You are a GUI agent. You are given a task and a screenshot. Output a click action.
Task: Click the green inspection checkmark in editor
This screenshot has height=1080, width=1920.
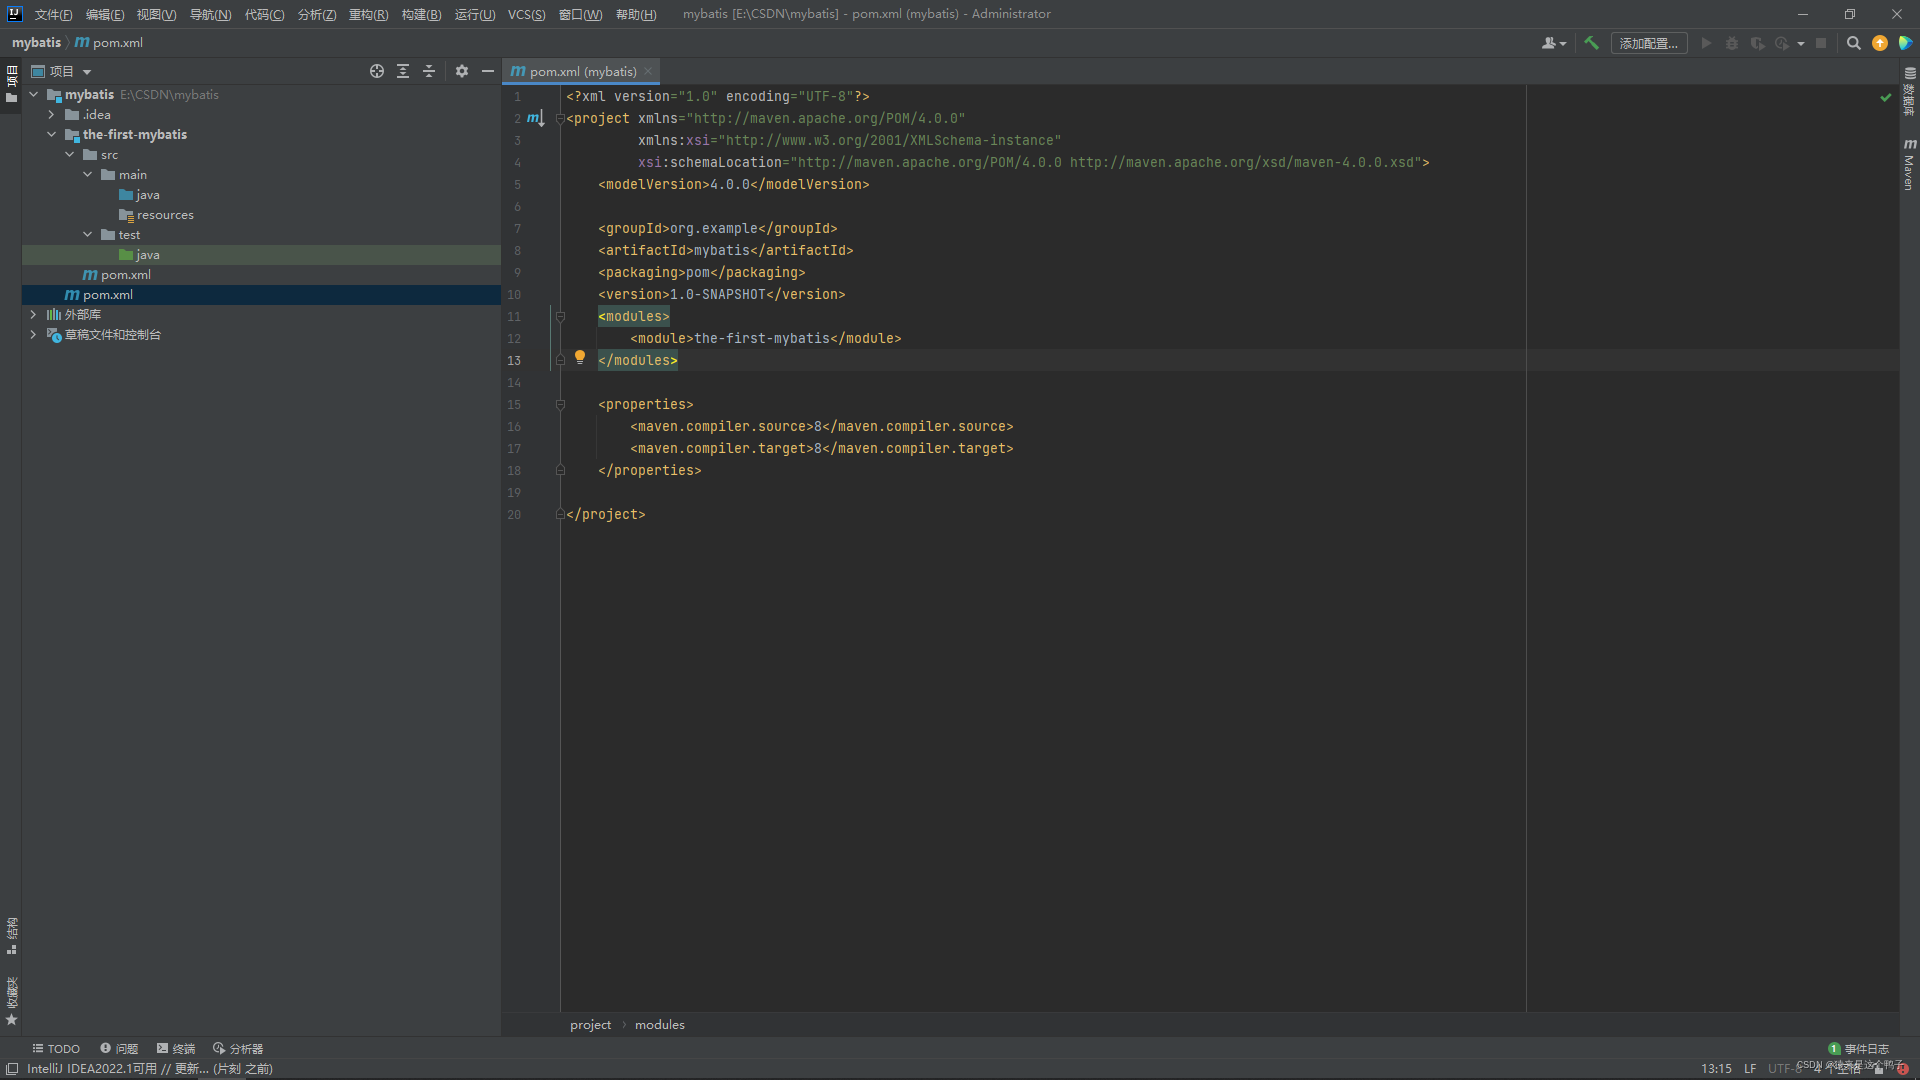point(1886,97)
